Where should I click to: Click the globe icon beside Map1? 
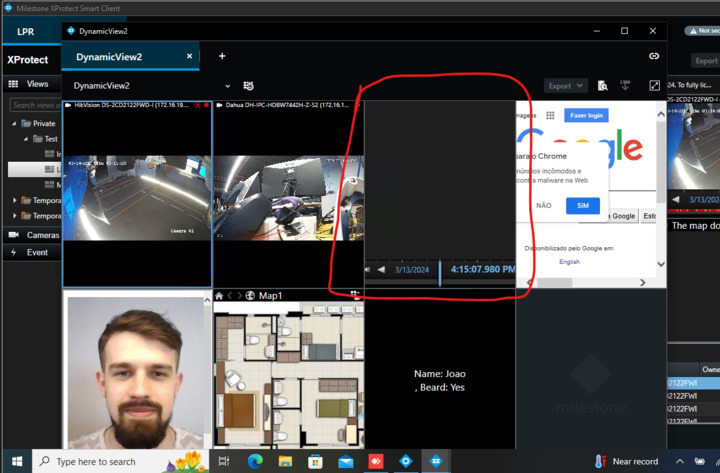point(250,296)
